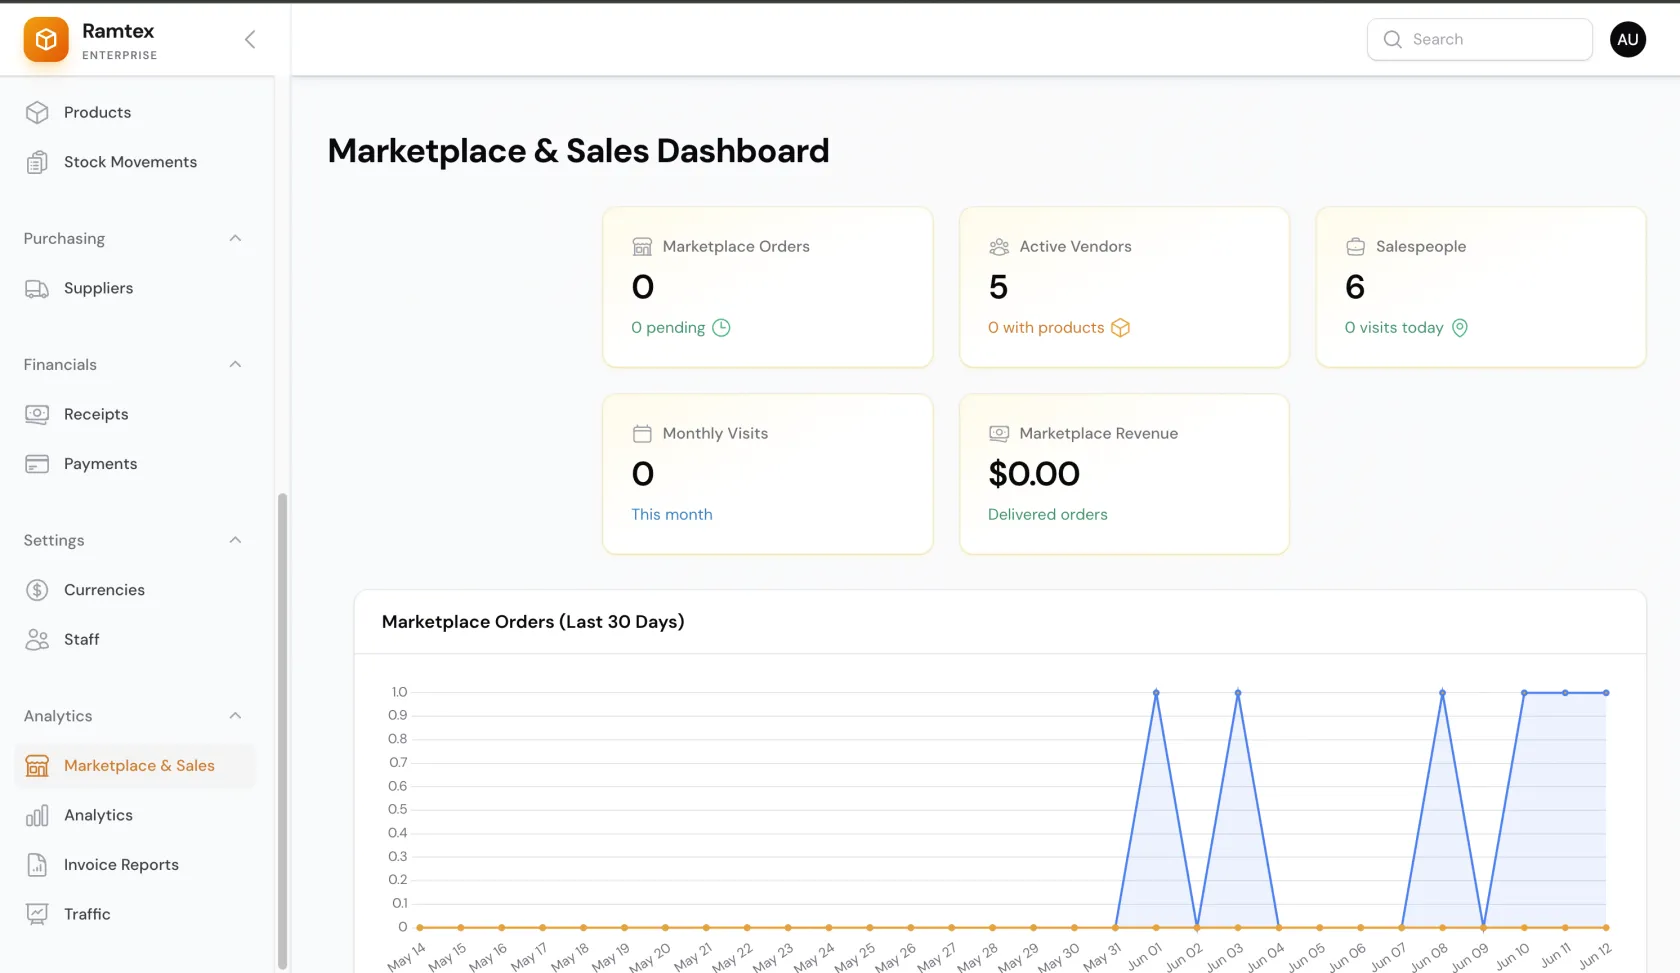The image size is (1680, 973).
Task: Click the '0 pending' text
Action: [668, 327]
